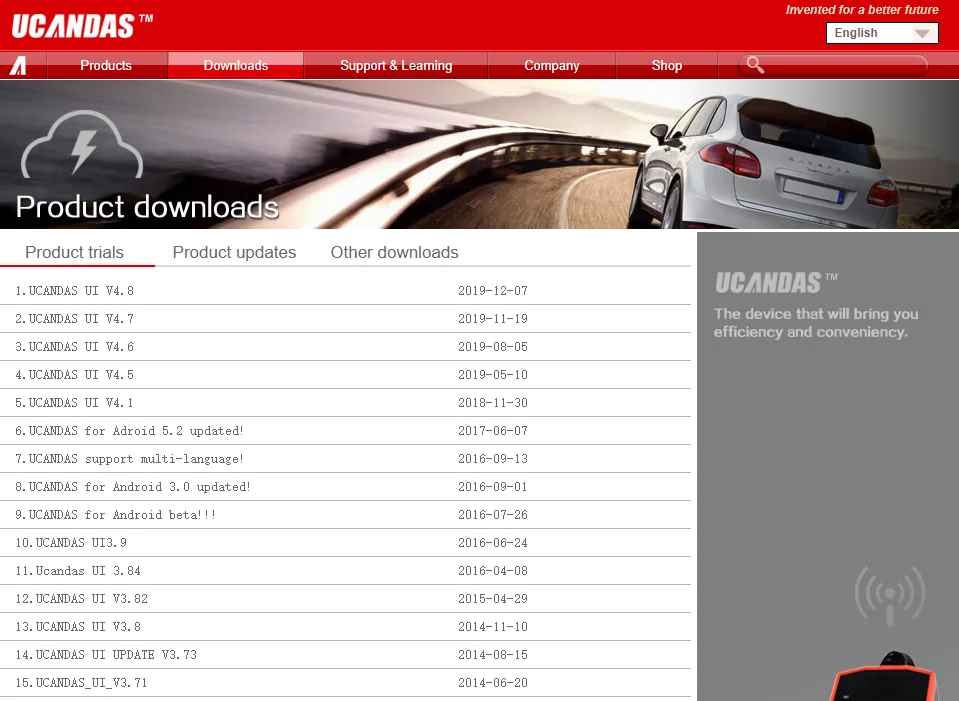Click the home logo icon in navbar
This screenshot has height=701, width=959.
[x=18, y=65]
